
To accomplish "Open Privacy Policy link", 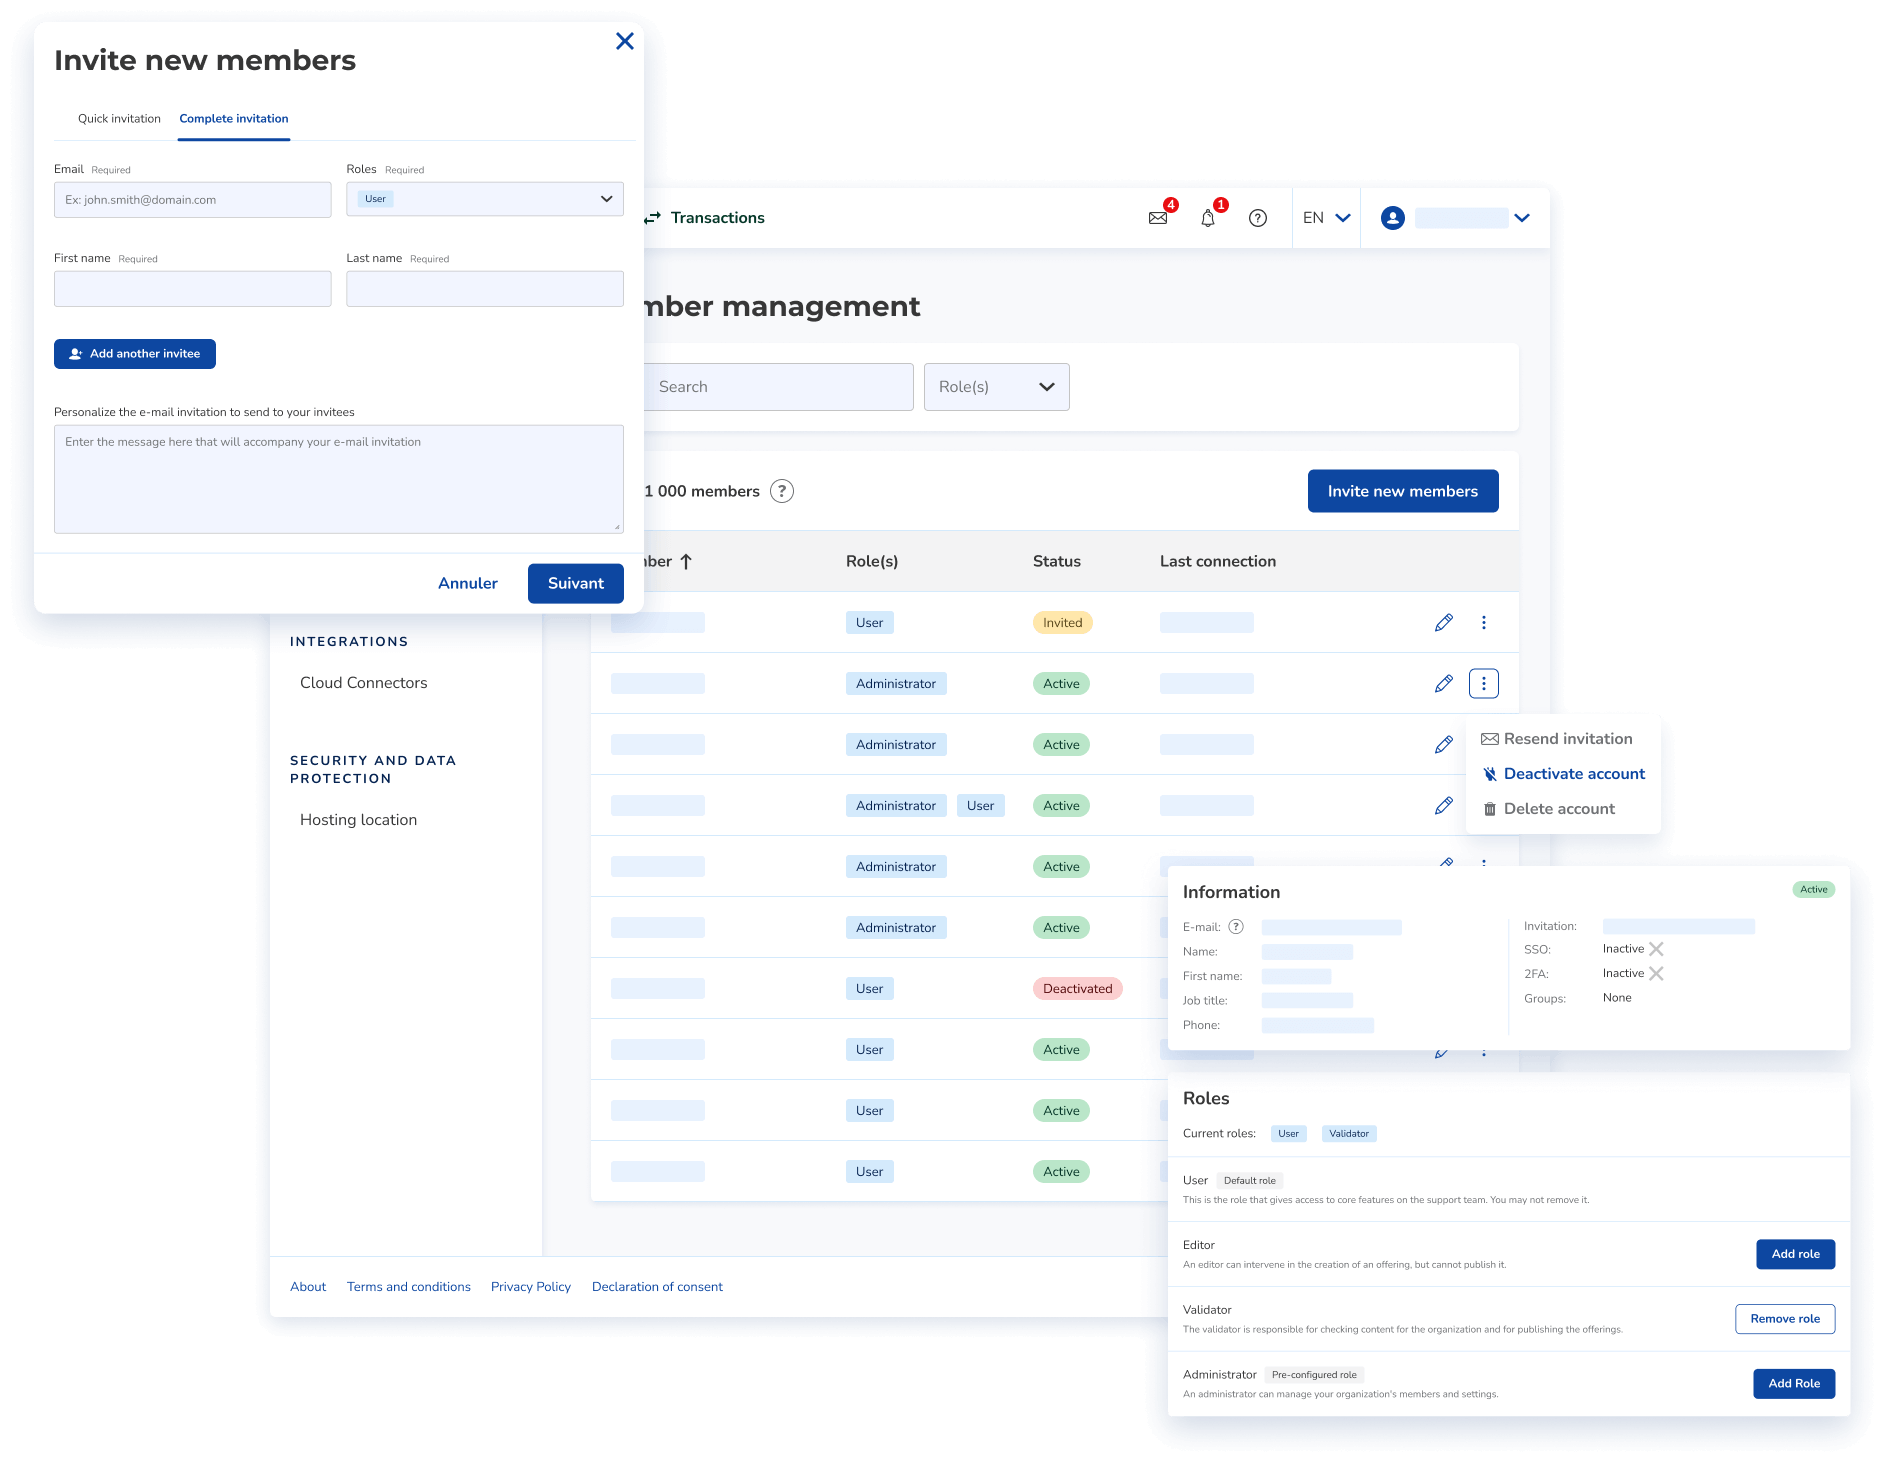I will pyautogui.click(x=531, y=1287).
